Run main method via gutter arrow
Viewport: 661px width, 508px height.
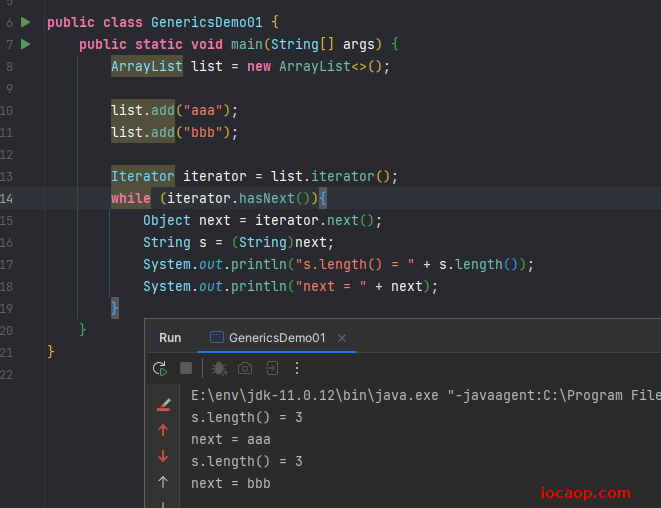[26, 44]
